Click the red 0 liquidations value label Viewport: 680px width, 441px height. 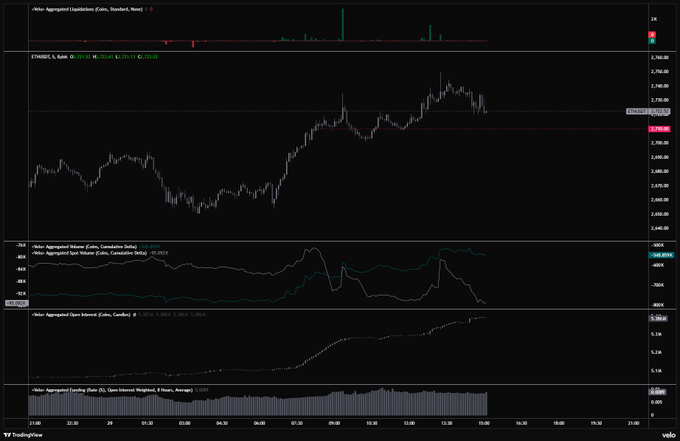point(652,34)
